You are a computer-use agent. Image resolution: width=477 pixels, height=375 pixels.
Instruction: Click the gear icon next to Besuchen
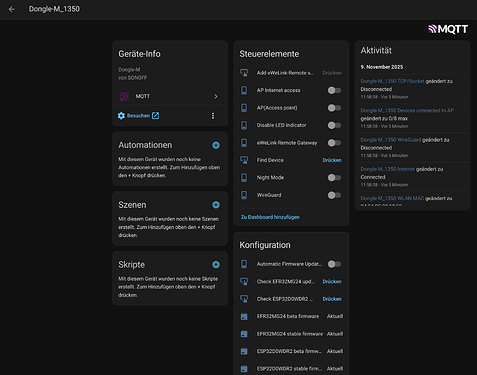coord(121,116)
